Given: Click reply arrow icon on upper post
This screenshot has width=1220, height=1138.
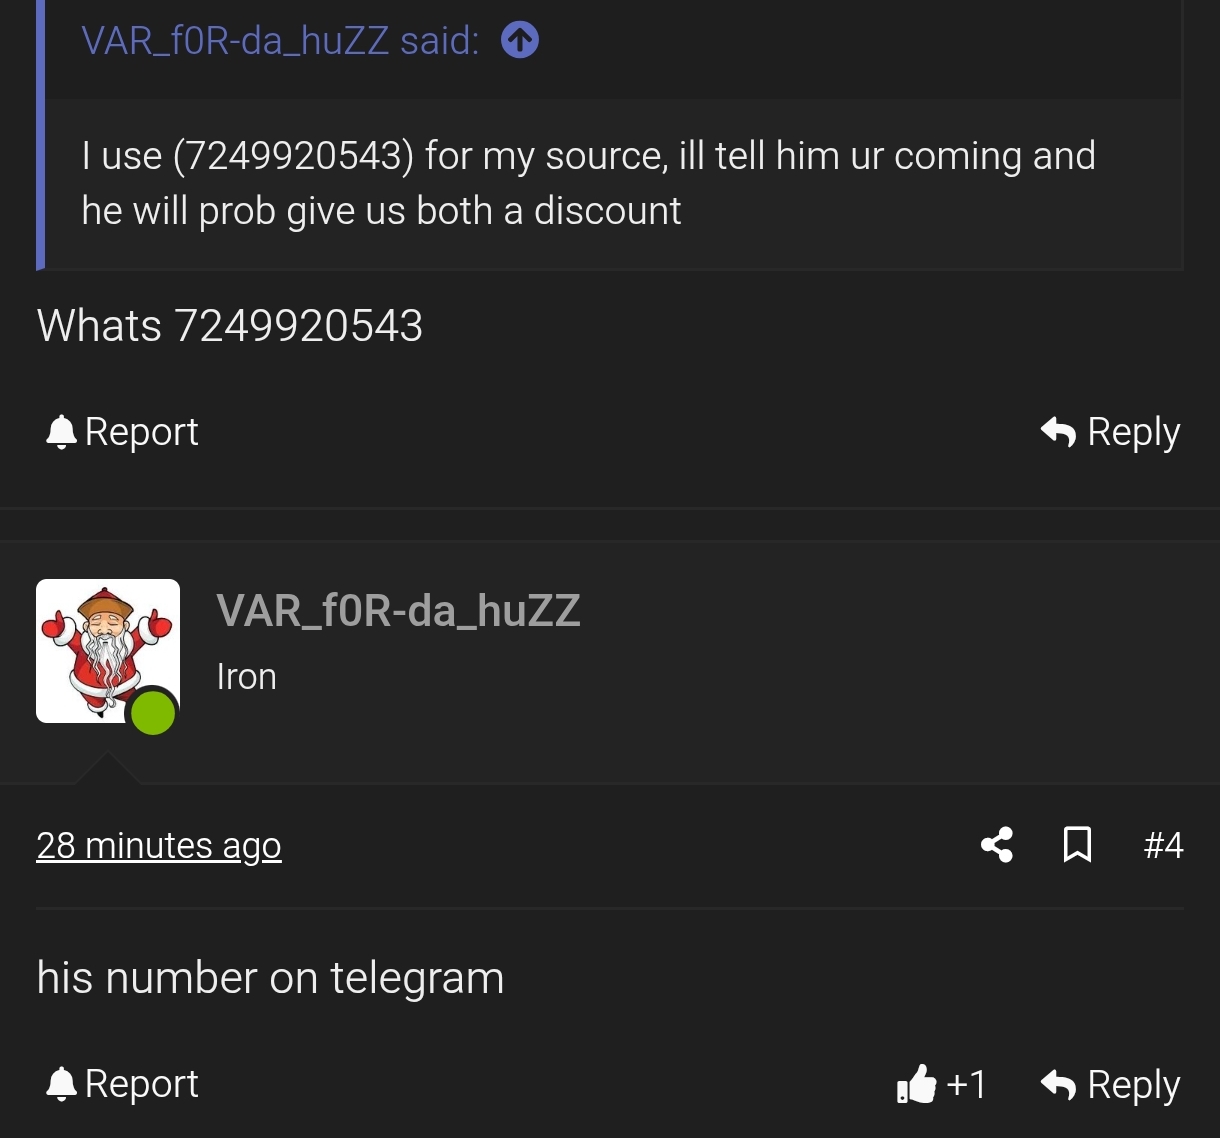Looking at the screenshot, I should coord(1058,432).
